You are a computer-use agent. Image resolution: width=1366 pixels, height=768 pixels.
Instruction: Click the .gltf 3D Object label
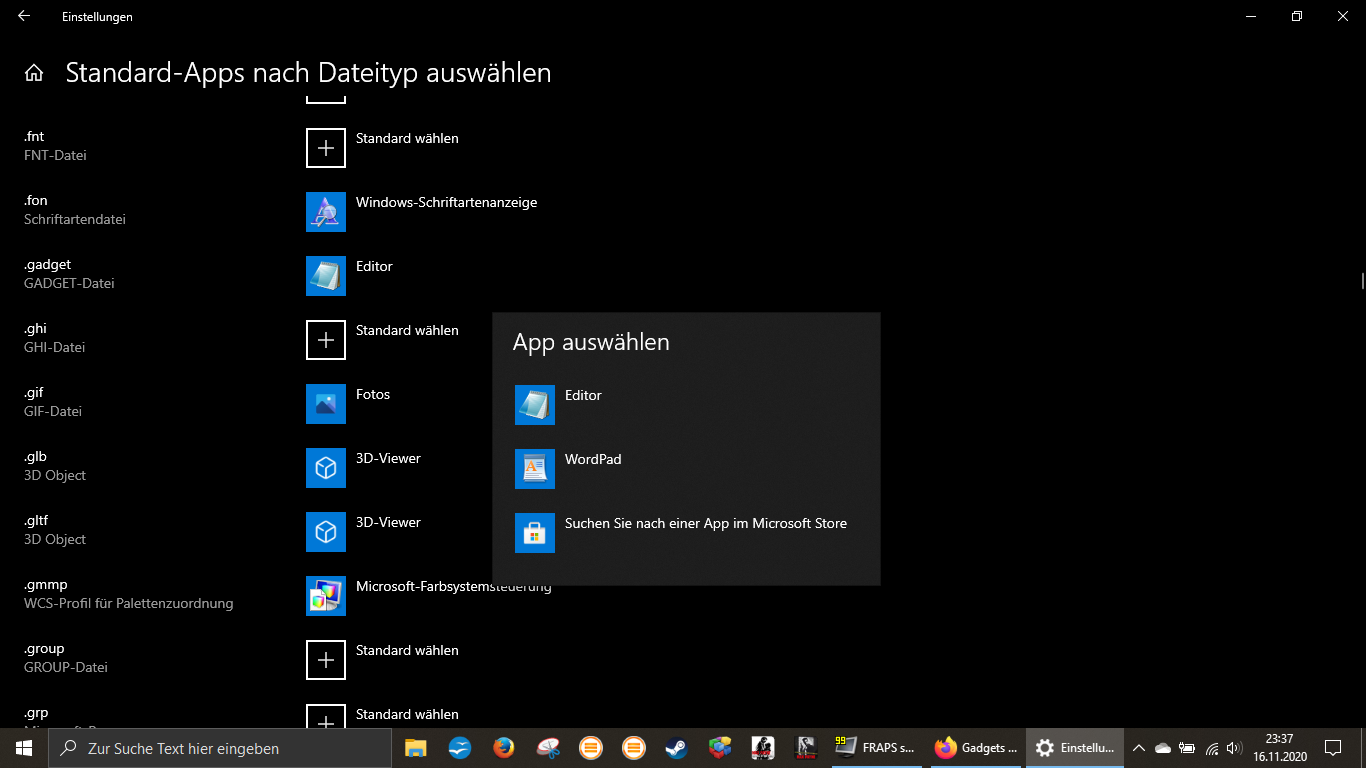coord(55,530)
